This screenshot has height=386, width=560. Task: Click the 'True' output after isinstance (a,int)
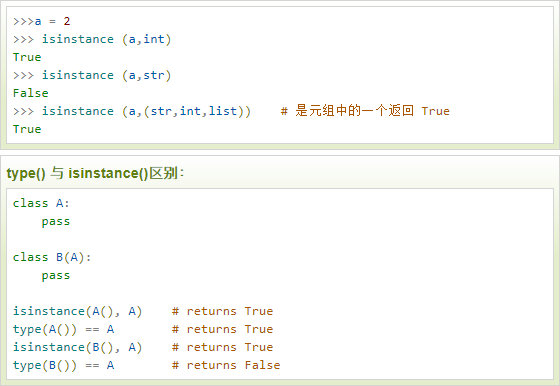[x=27, y=57]
